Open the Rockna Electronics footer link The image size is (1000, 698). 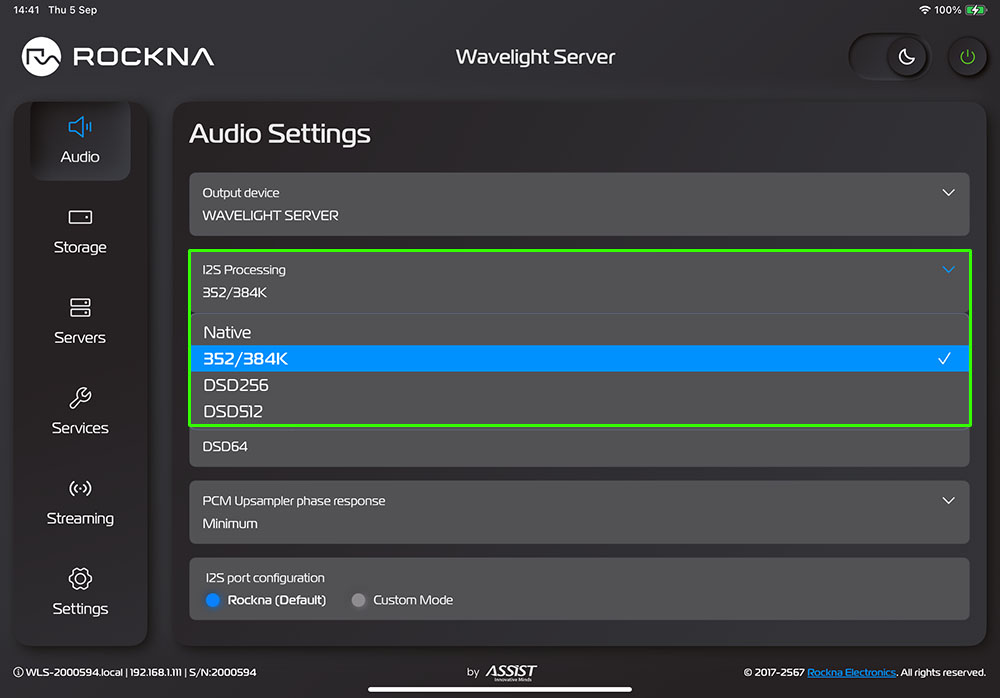(851, 673)
